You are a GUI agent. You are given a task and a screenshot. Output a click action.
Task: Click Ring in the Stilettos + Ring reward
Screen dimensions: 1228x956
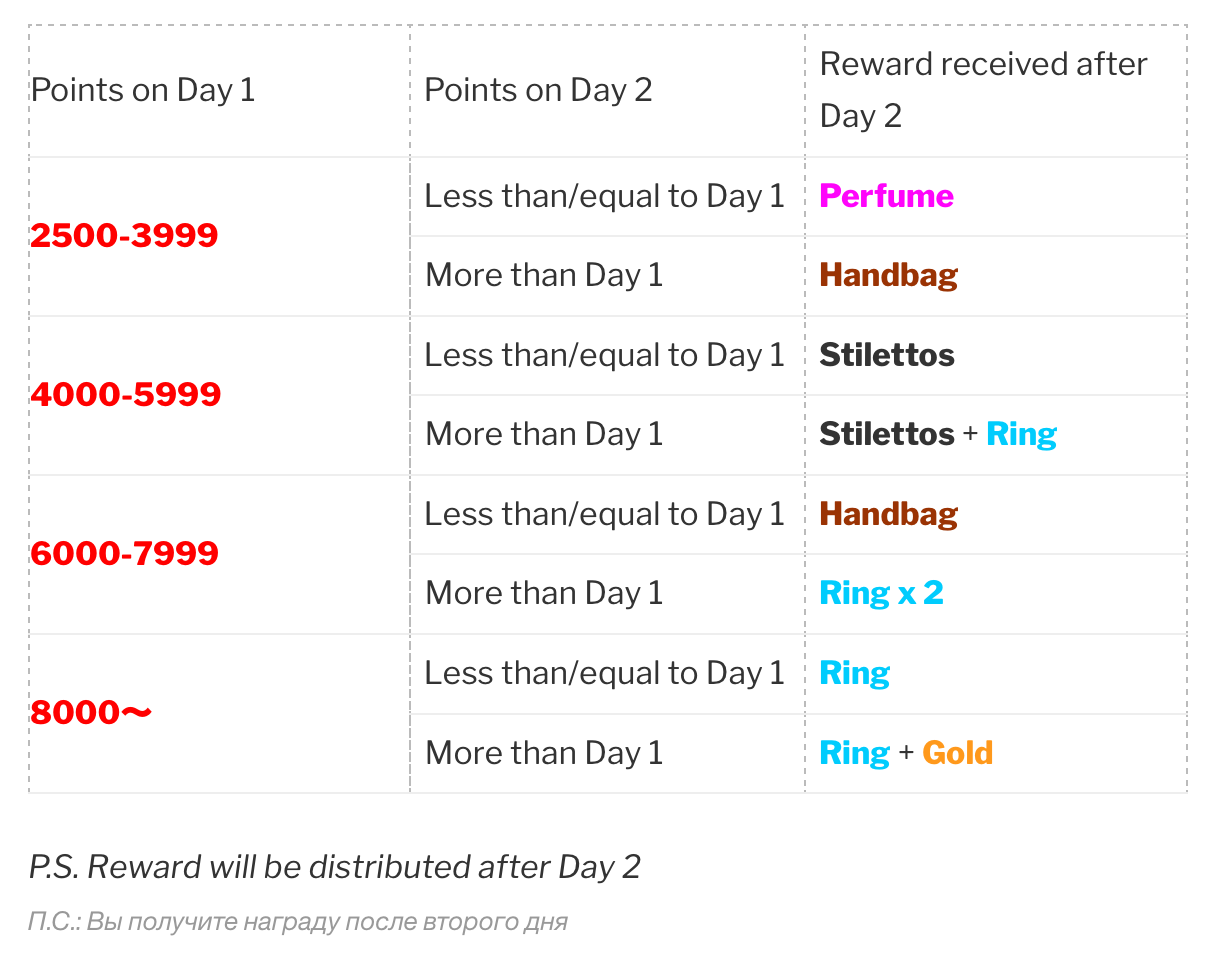click(1021, 434)
